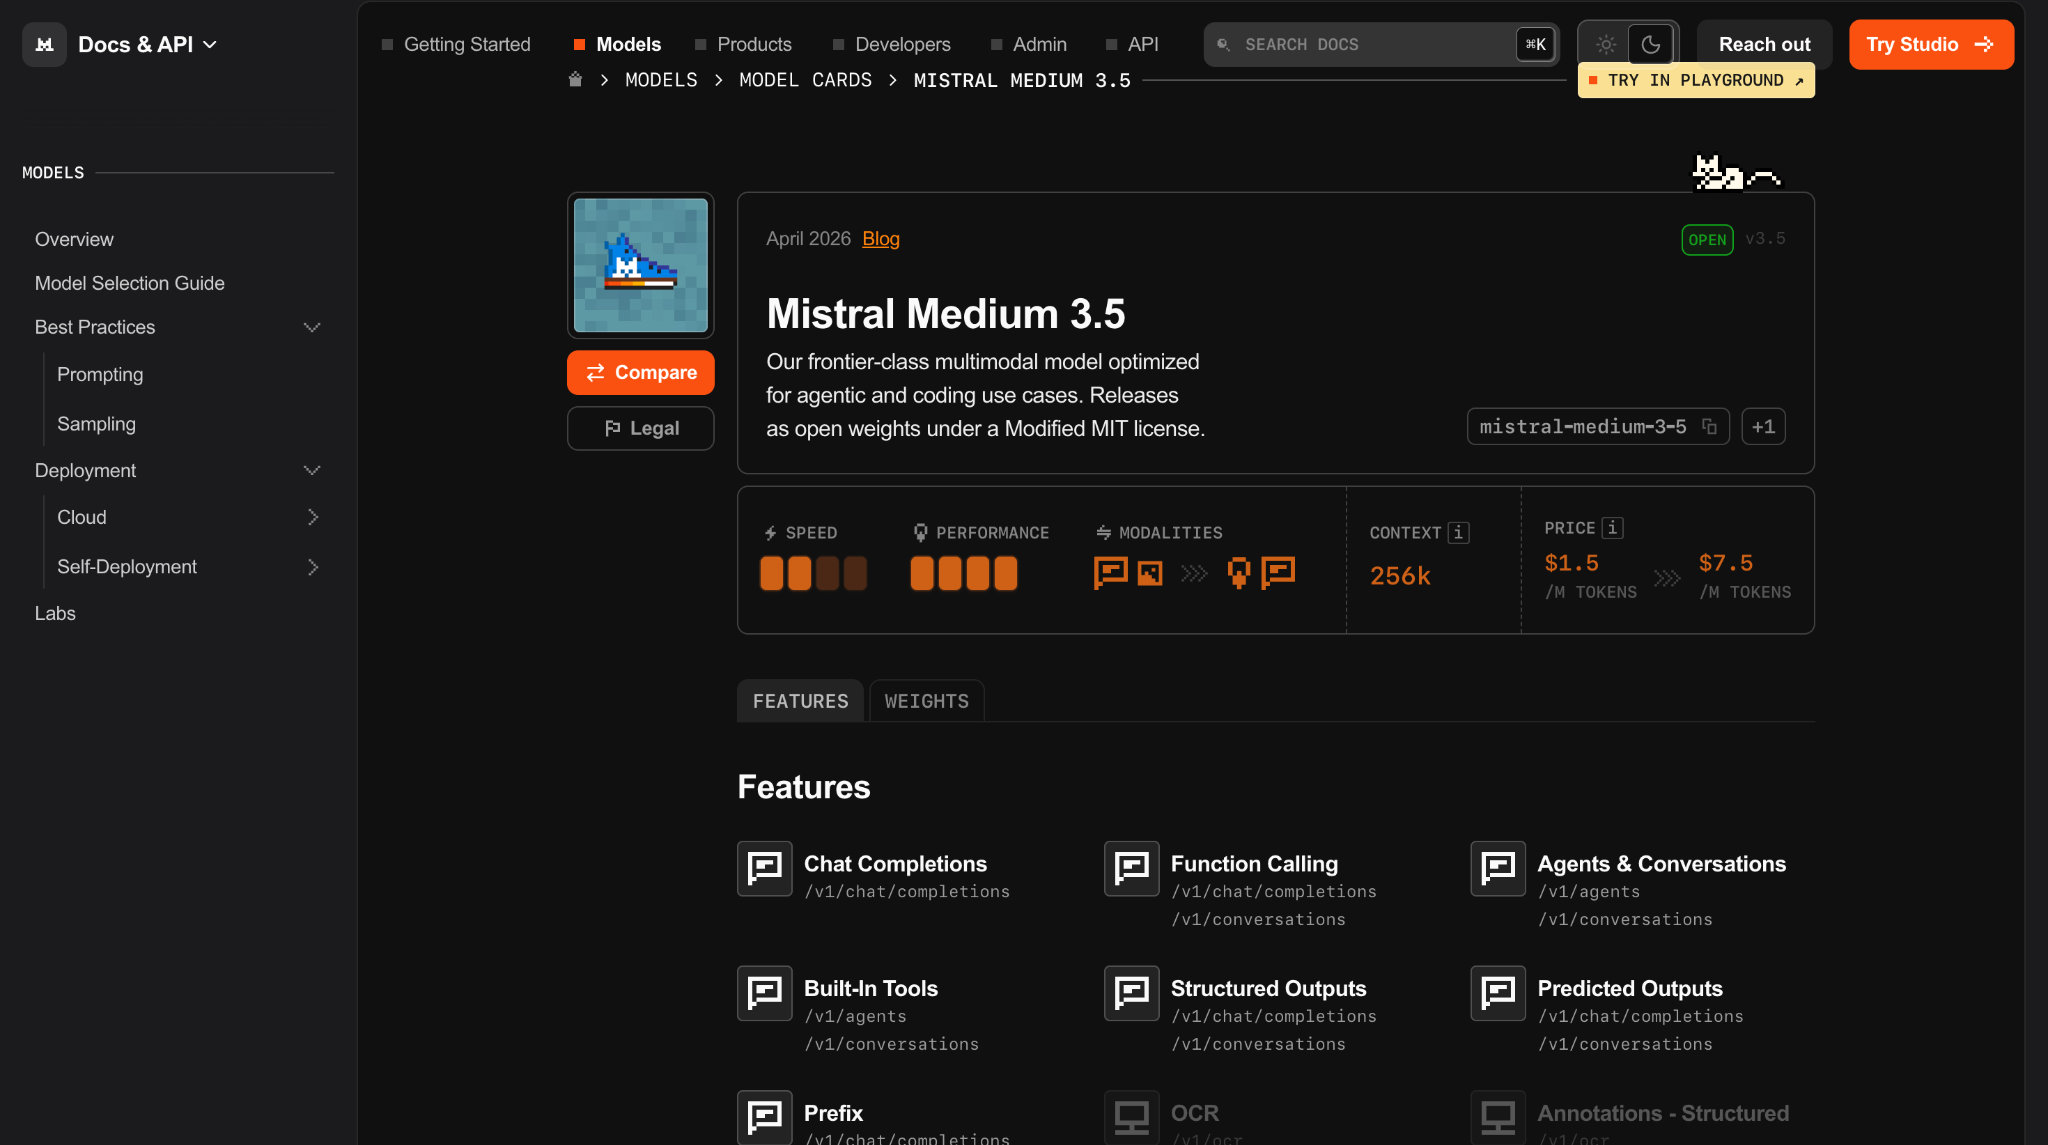Open the Chat Completions feature title
Screen dimensions: 2048x1145
[x=895, y=864]
